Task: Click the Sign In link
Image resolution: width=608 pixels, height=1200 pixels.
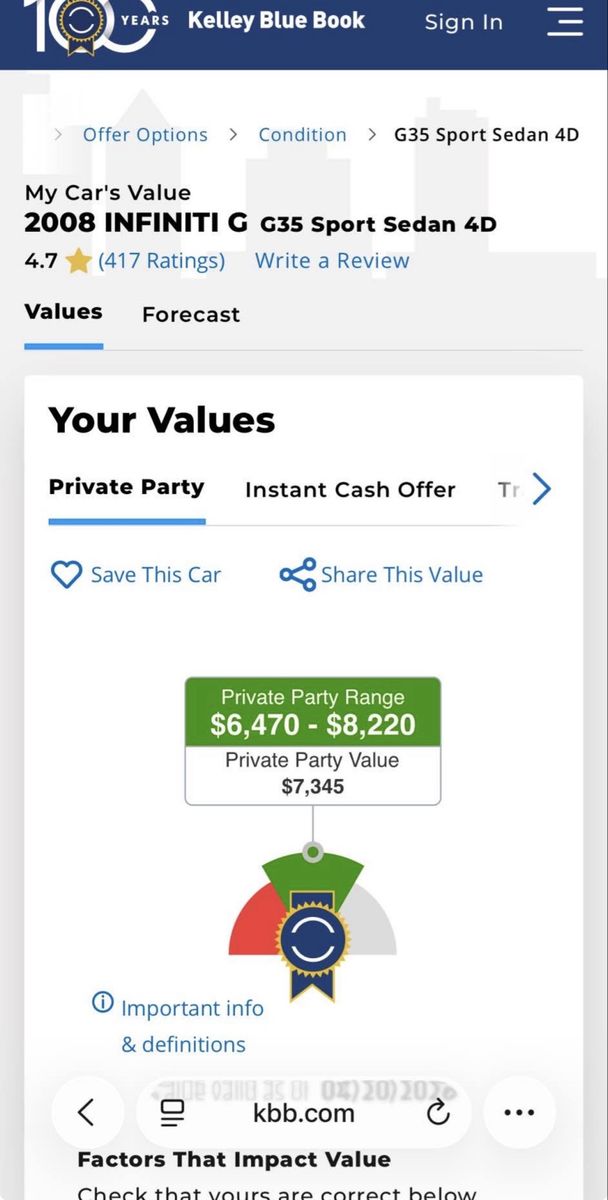Action: tap(464, 22)
